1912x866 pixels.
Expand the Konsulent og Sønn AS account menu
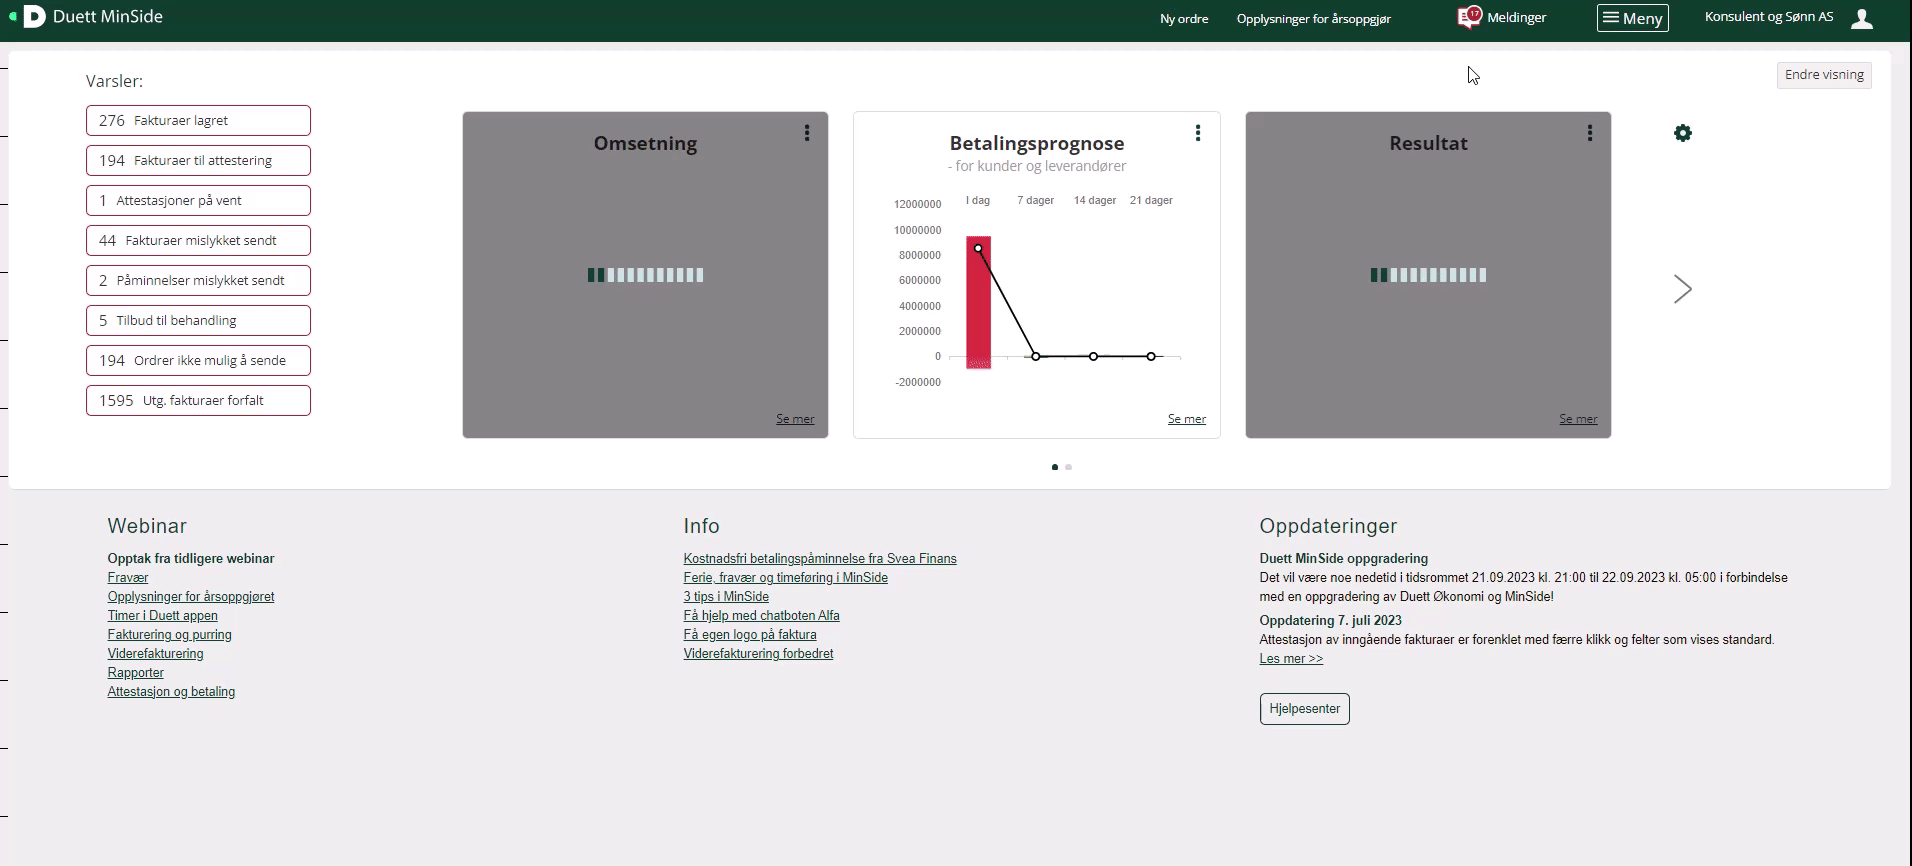[x=1768, y=17]
